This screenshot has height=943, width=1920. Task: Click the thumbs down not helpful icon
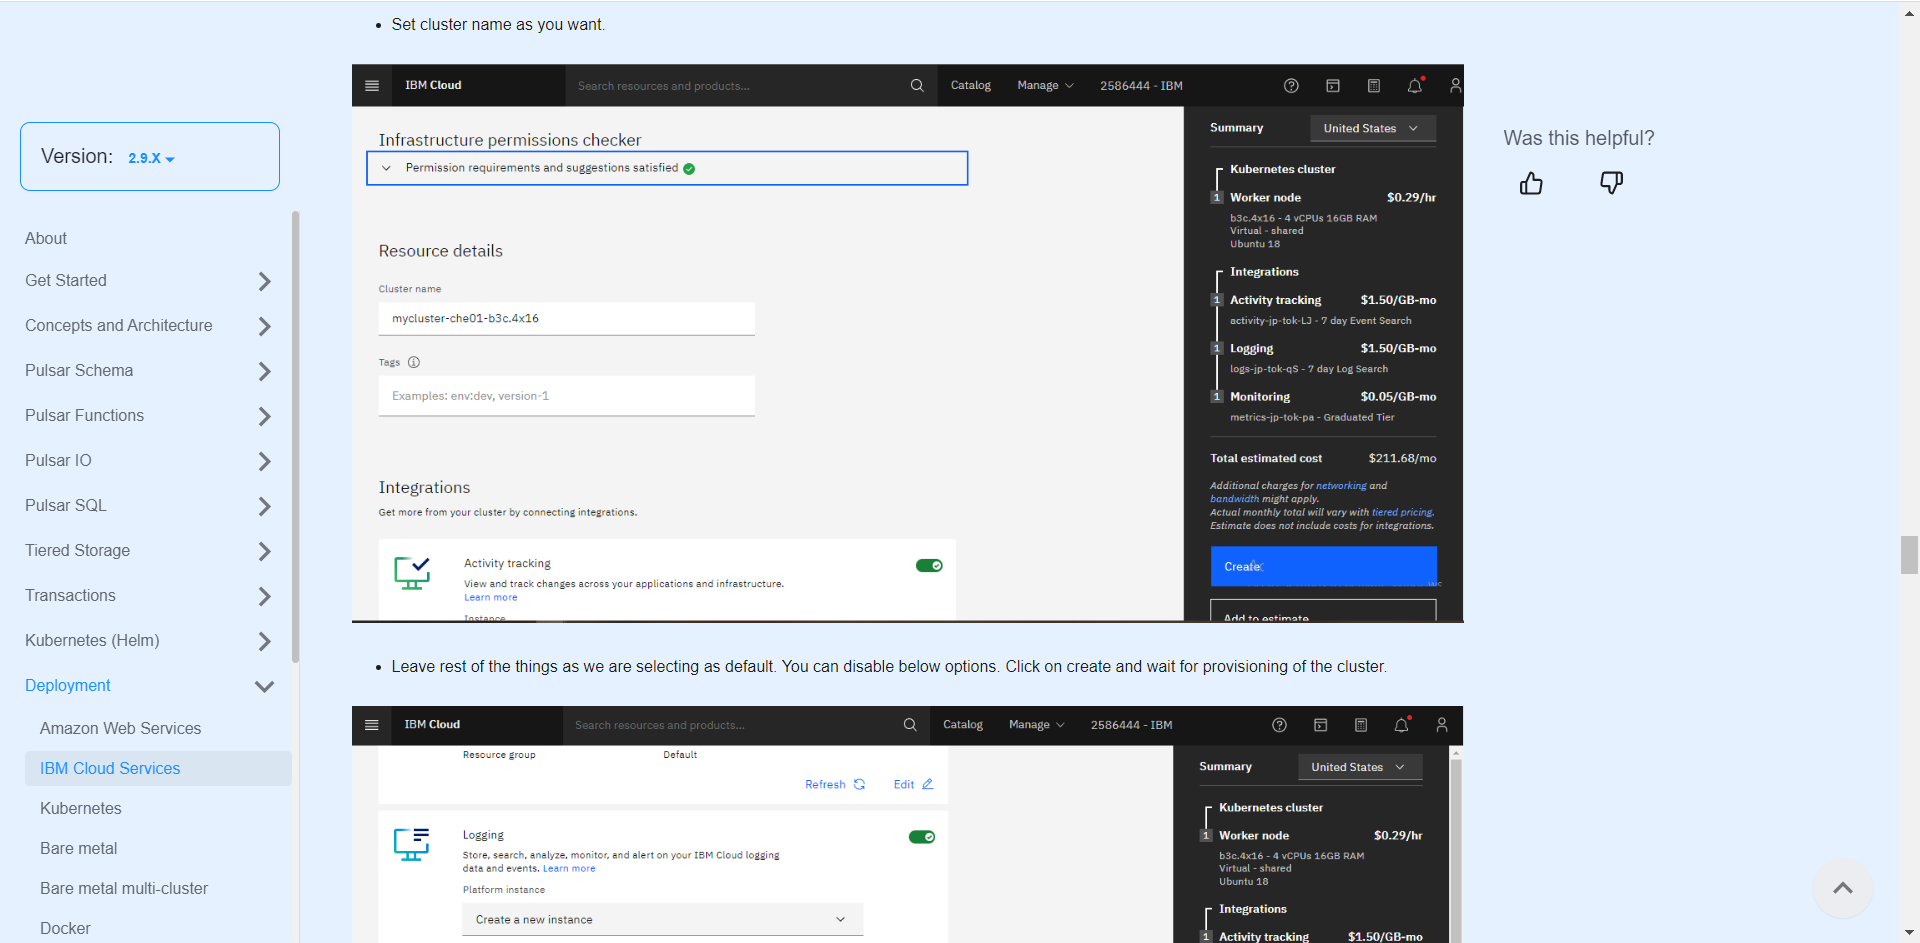[1611, 183]
